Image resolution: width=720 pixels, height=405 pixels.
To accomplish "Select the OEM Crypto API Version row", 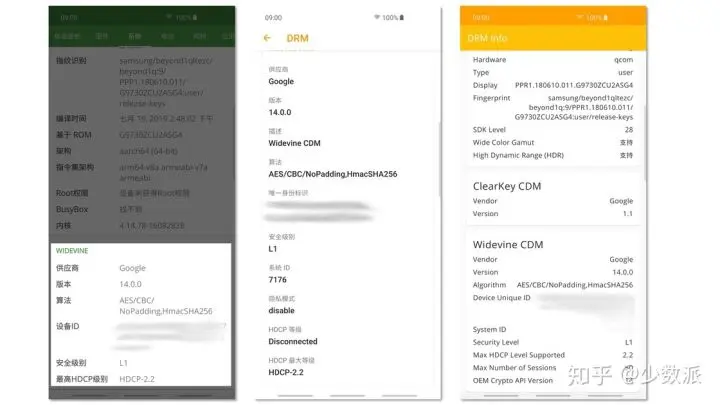I will point(553,381).
